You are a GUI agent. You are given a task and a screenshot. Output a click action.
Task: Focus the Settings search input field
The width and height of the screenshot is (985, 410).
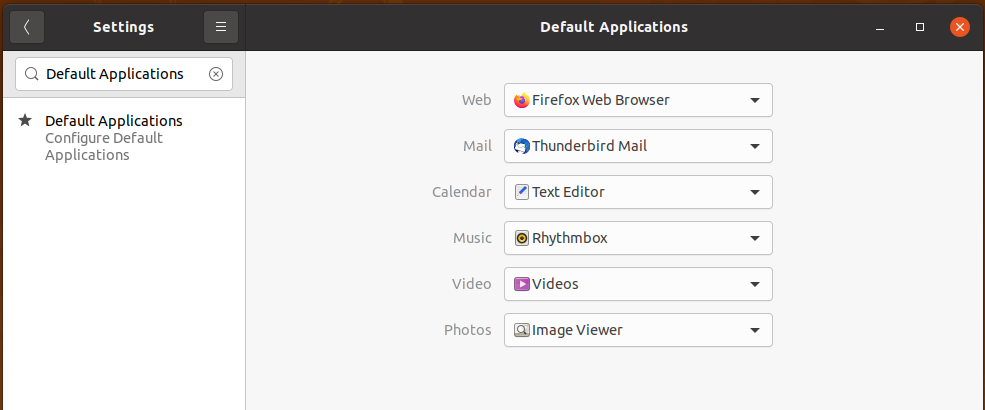[124, 74]
